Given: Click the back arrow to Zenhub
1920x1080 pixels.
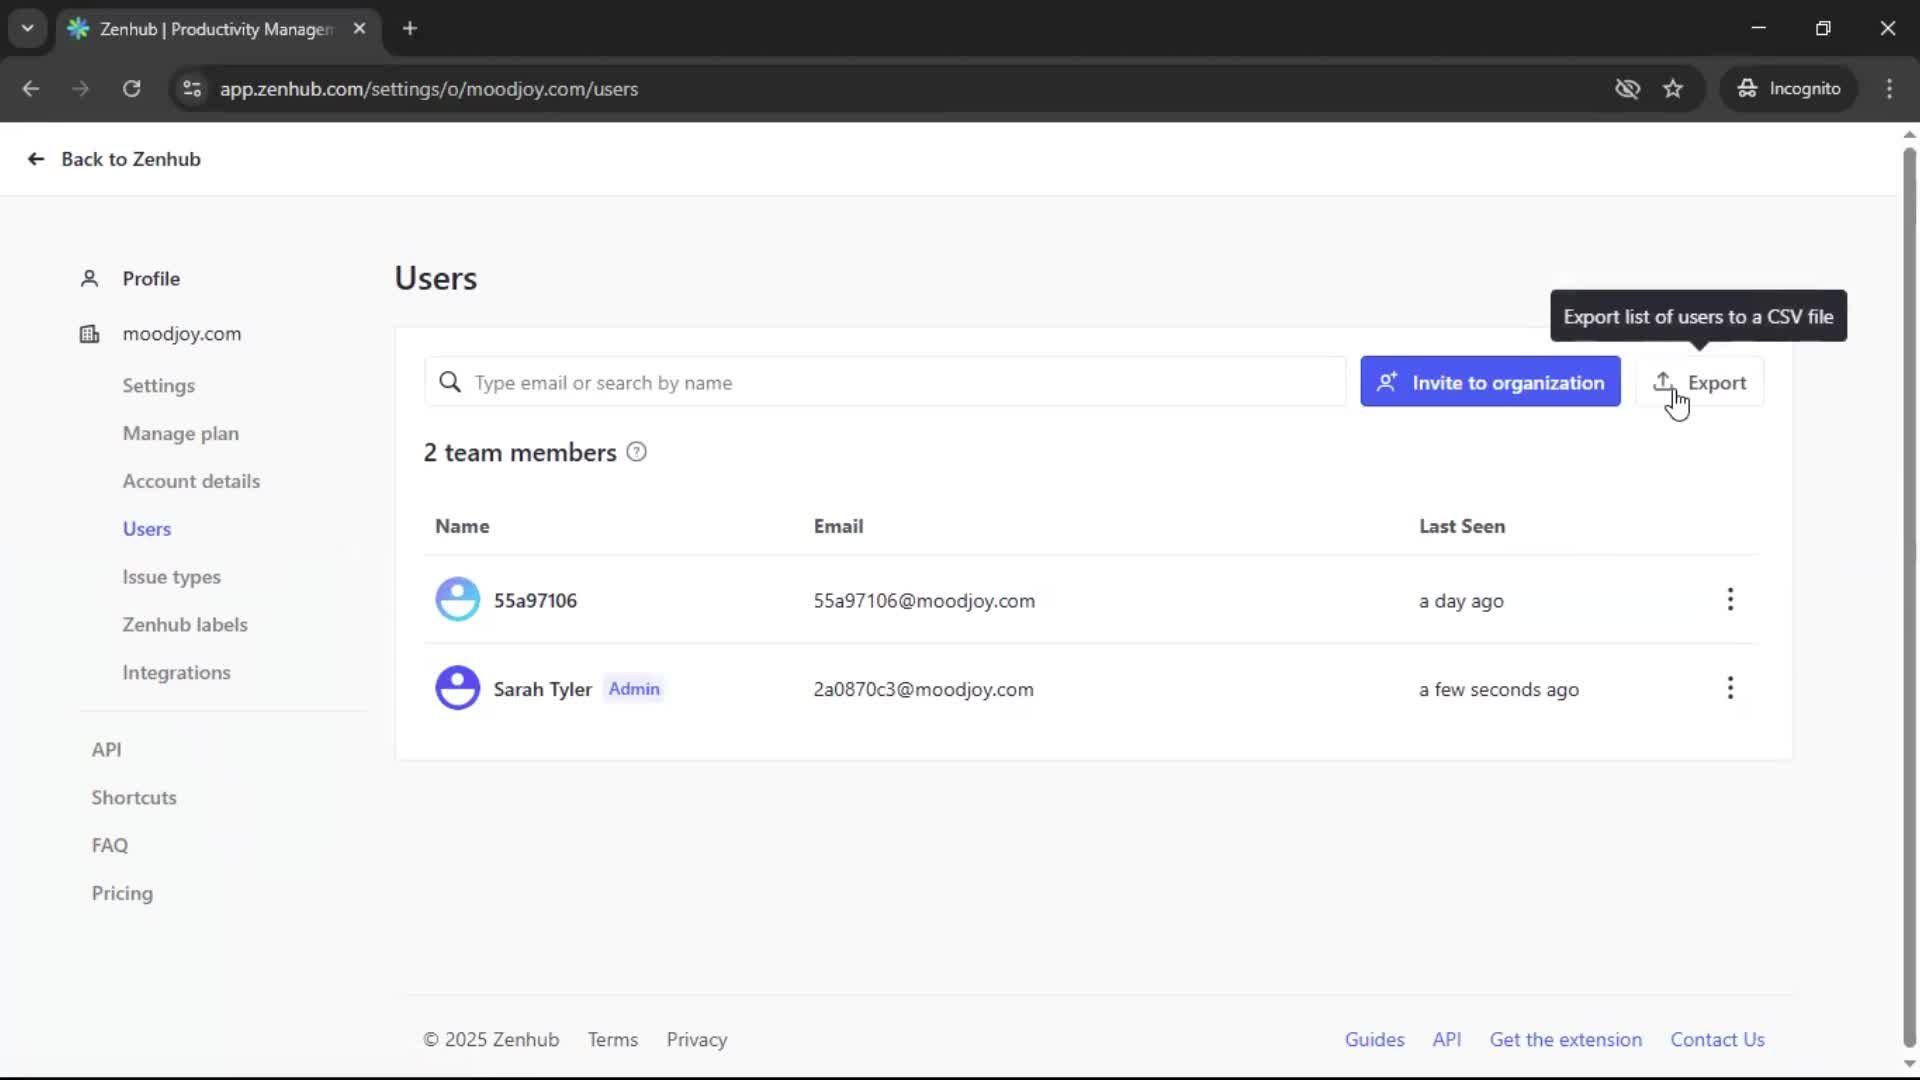Looking at the screenshot, I should (36, 159).
